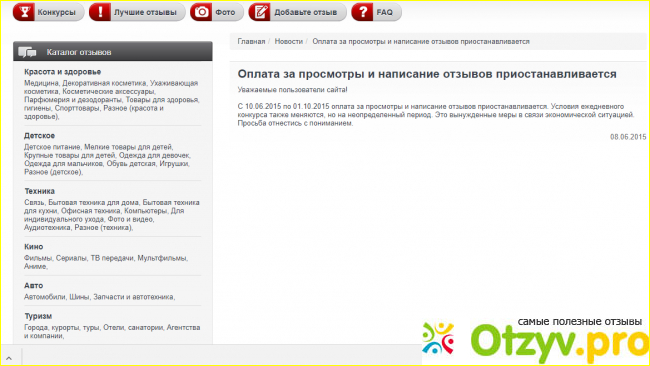The image size is (650, 366).
Task: Click the camera icon for Фото
Action: (x=201, y=12)
